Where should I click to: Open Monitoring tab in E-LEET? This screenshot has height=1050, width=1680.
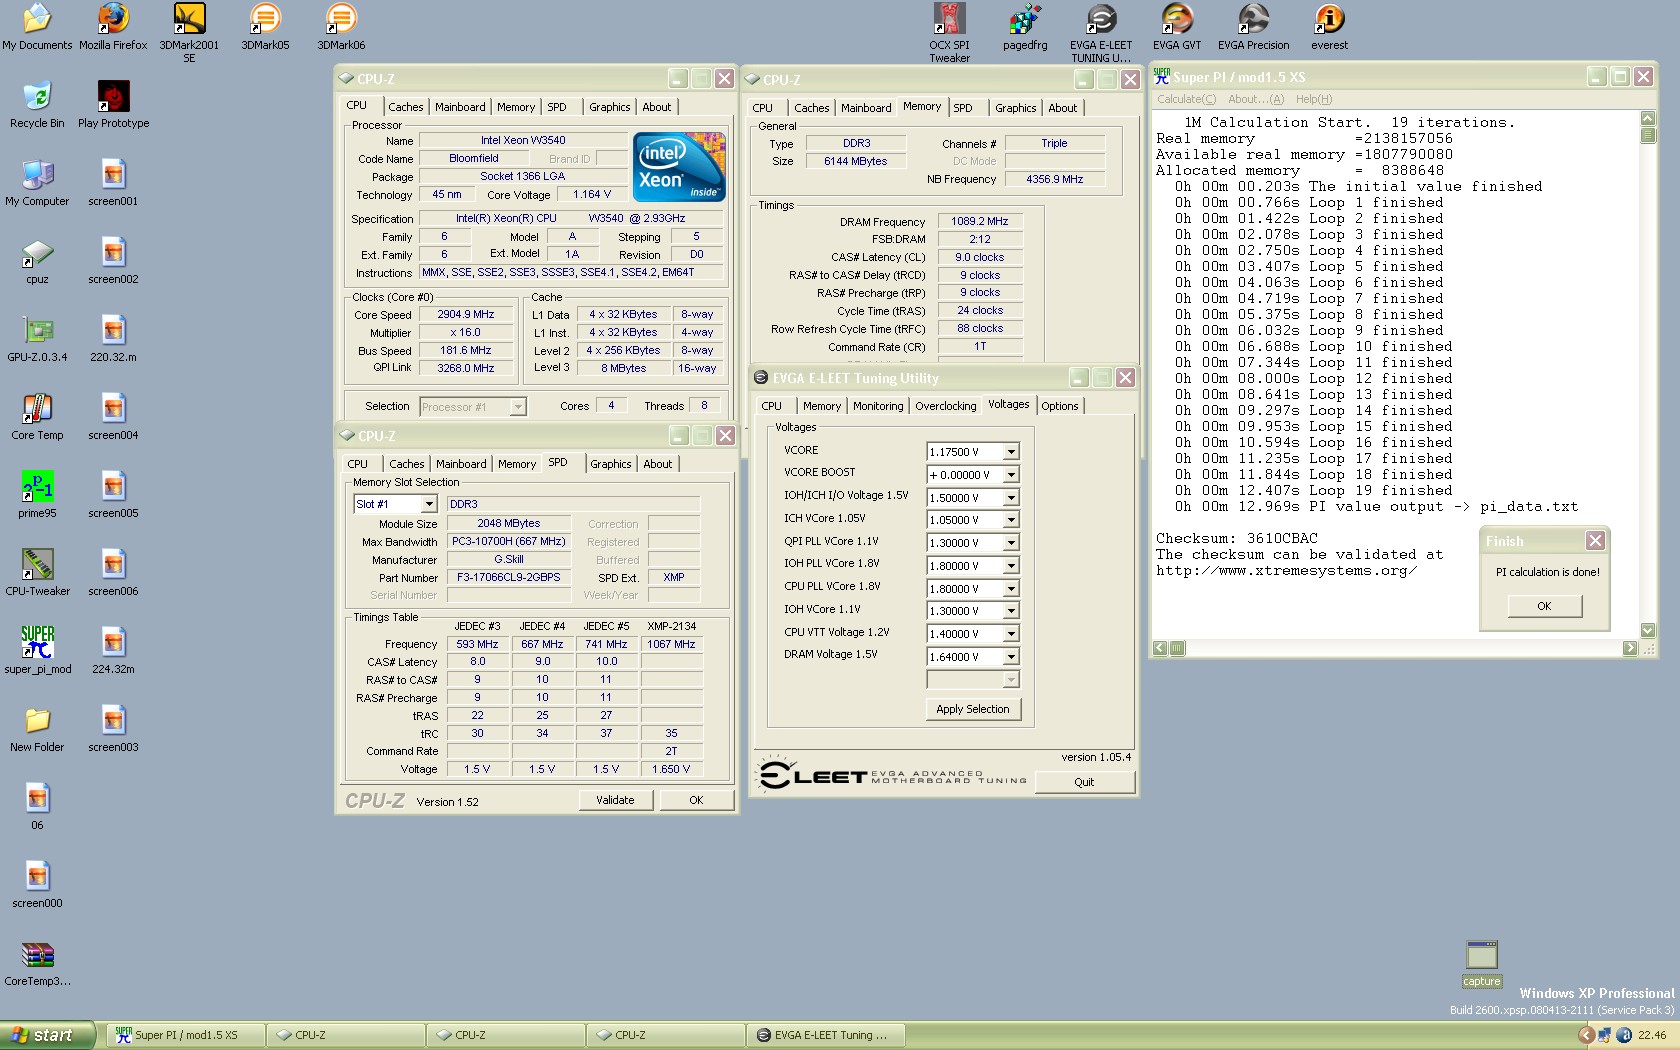tap(878, 406)
